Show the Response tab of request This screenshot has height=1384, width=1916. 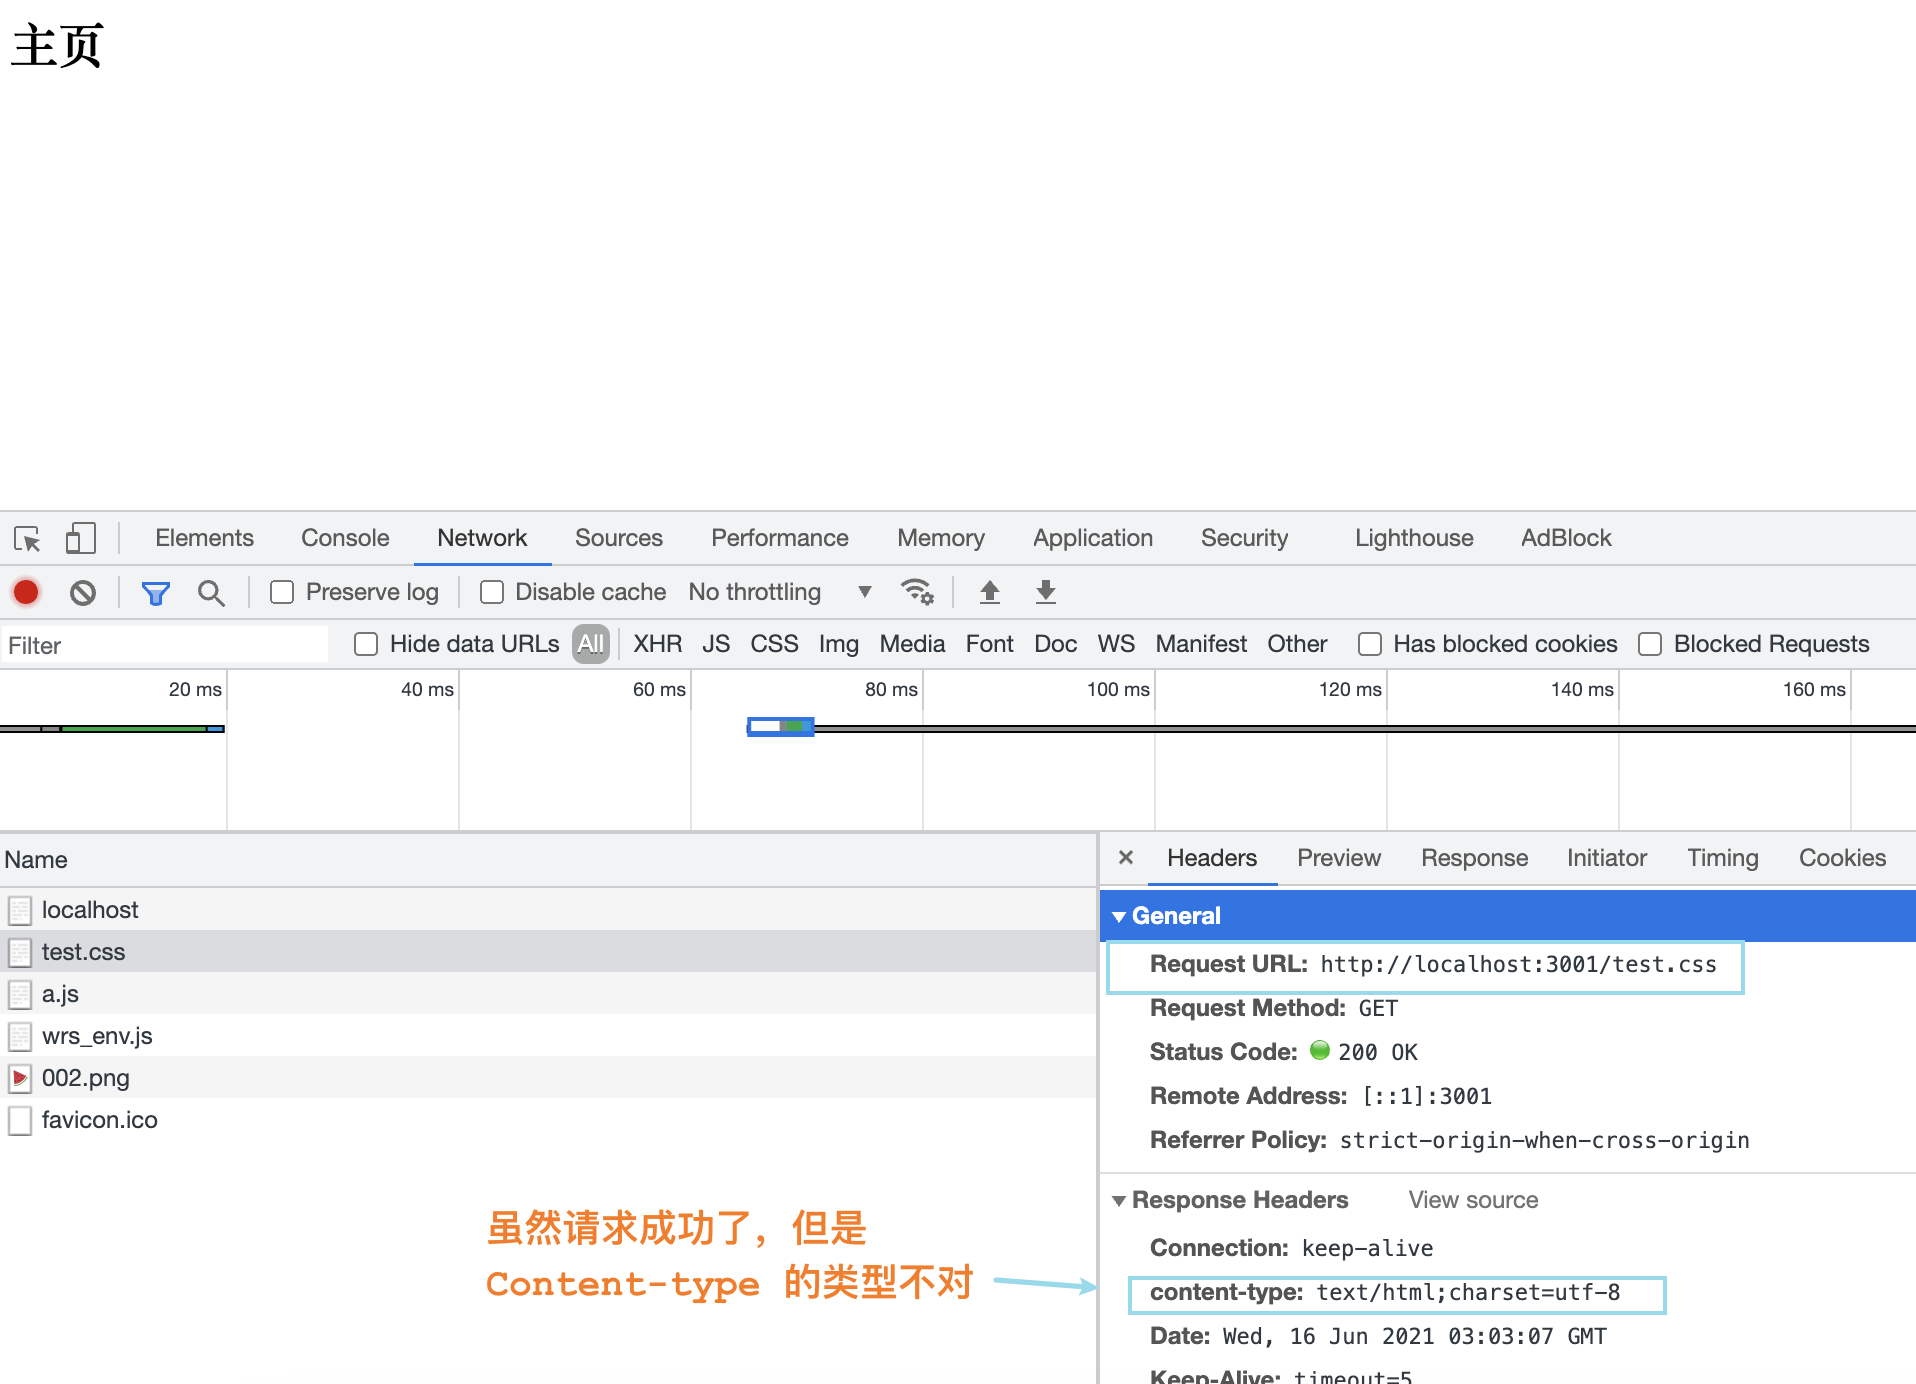click(x=1474, y=858)
